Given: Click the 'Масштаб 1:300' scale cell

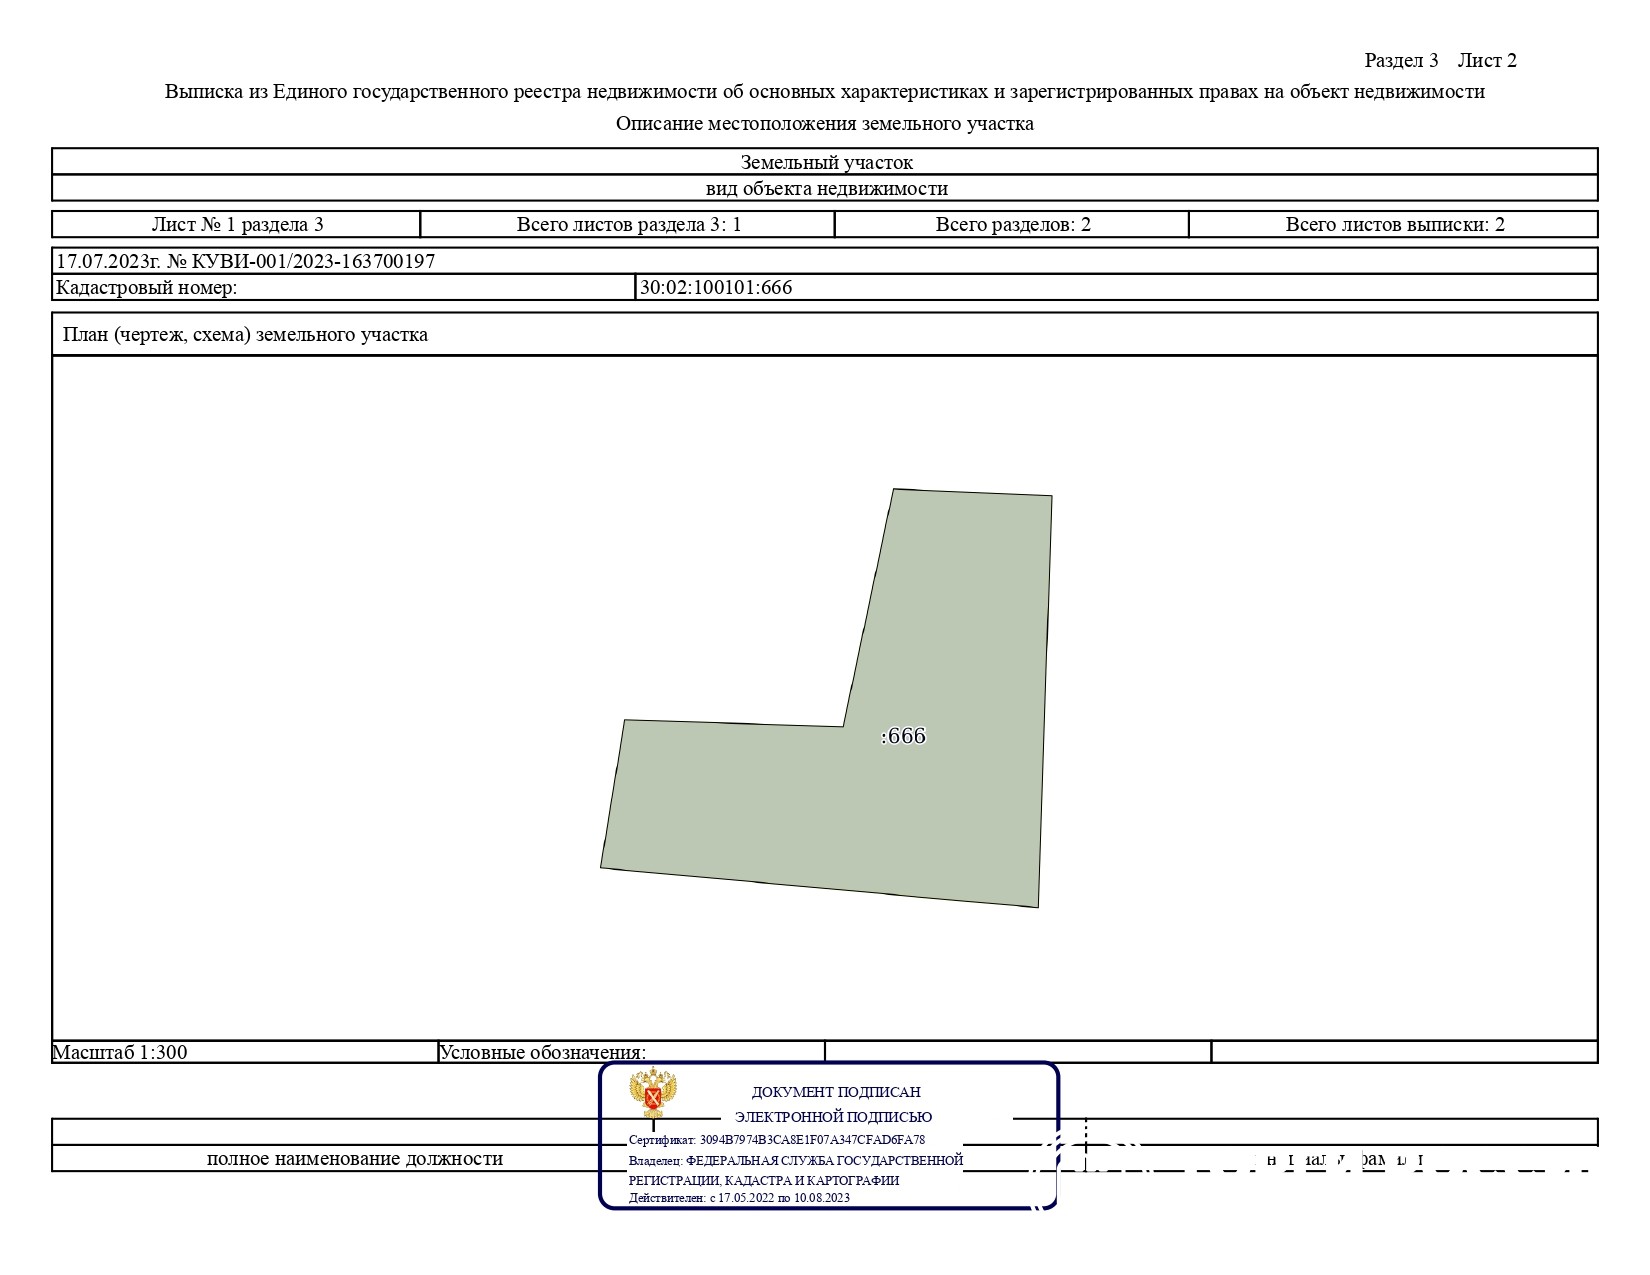Looking at the screenshot, I should [x=120, y=1052].
